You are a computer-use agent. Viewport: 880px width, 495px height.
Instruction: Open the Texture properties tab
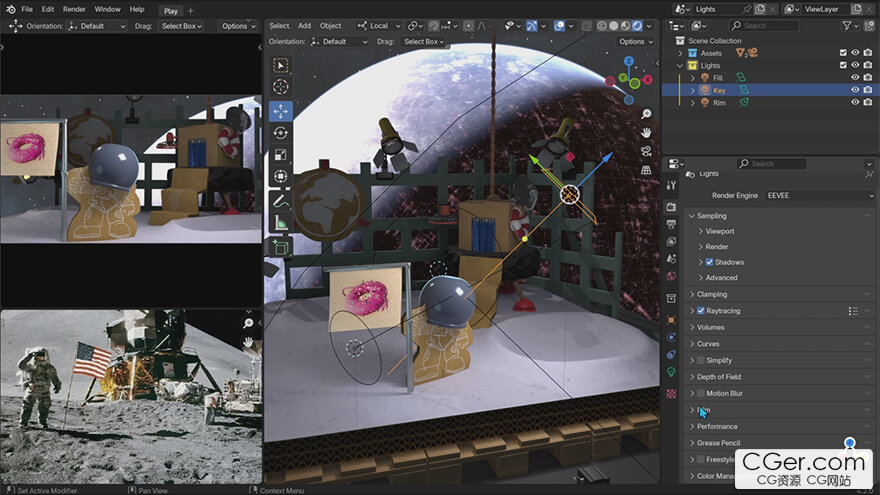[x=671, y=394]
